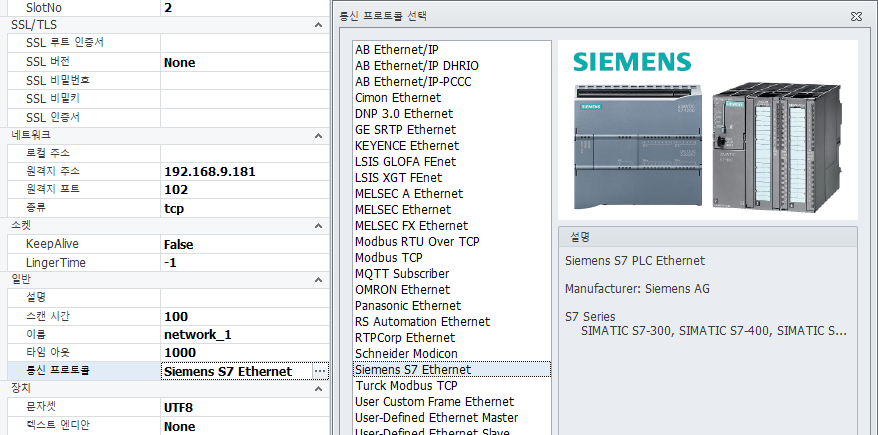Pick RS Automation Ethernet protocol
The image size is (878, 435).
click(x=451, y=322)
